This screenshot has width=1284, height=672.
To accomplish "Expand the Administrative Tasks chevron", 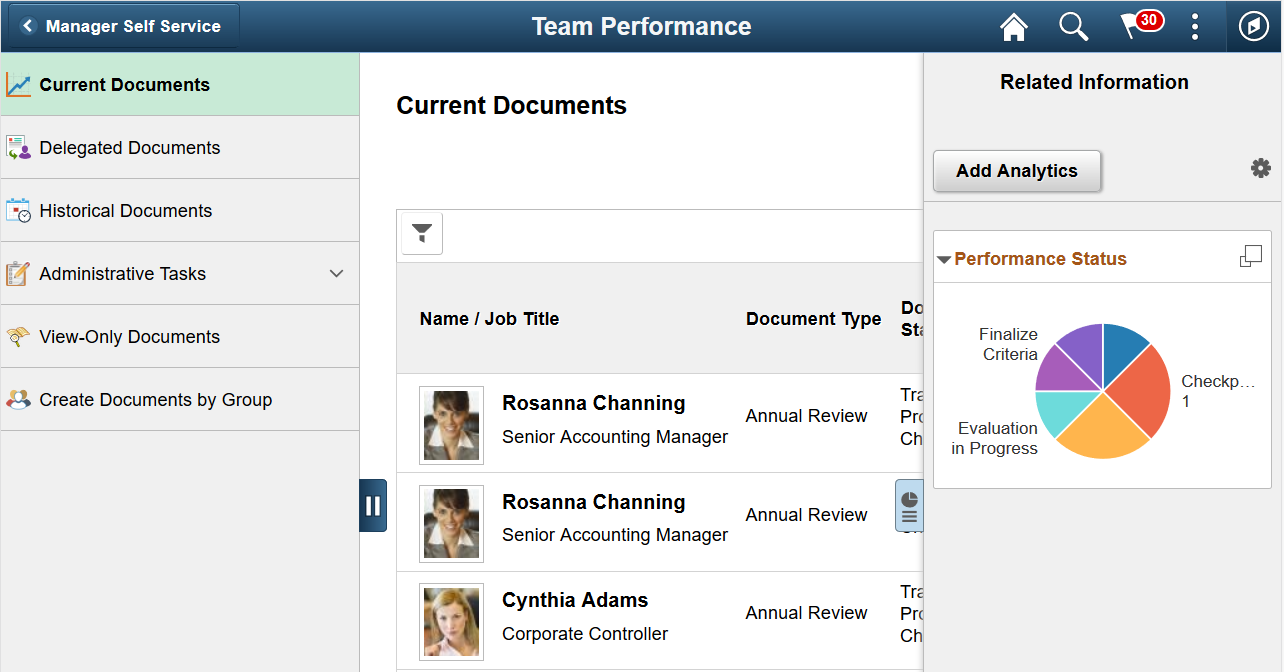I will click(336, 274).
